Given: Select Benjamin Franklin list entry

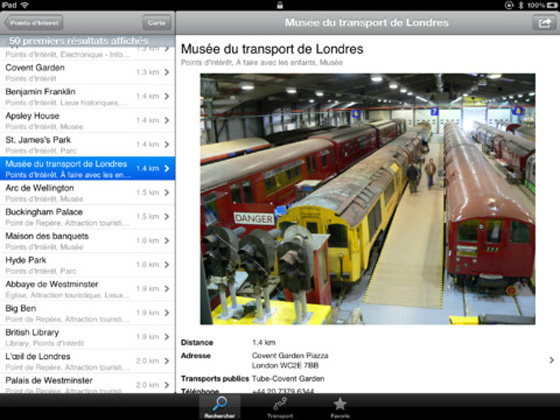Looking at the screenshot, I should point(88,96).
